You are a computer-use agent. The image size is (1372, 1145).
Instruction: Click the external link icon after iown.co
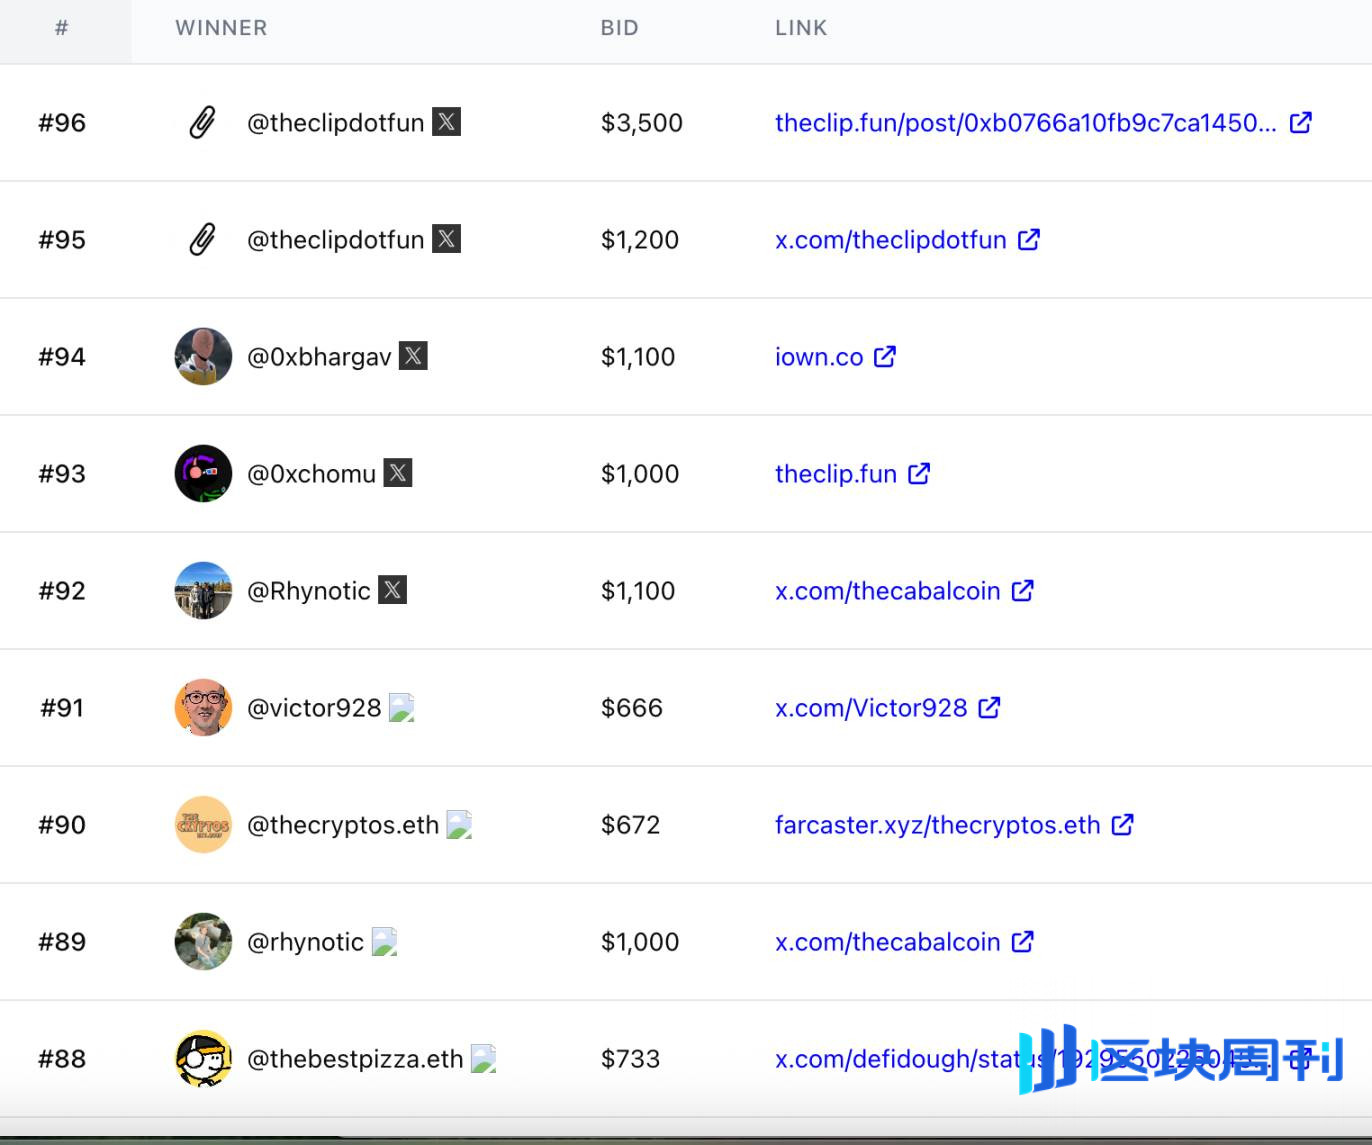coord(885,356)
